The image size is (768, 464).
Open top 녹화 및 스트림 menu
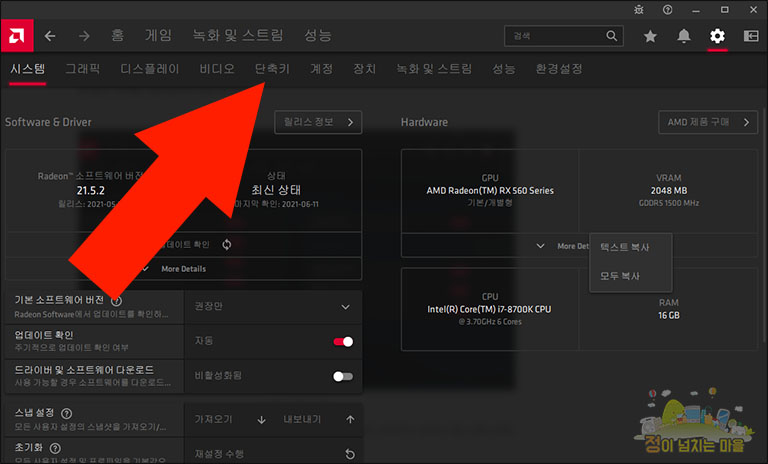point(238,35)
